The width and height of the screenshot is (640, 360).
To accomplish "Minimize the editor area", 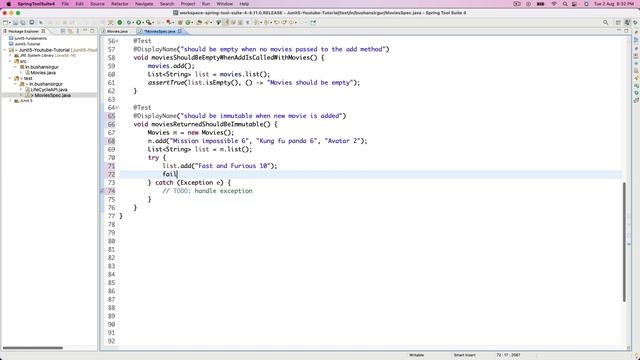I will (619, 31).
